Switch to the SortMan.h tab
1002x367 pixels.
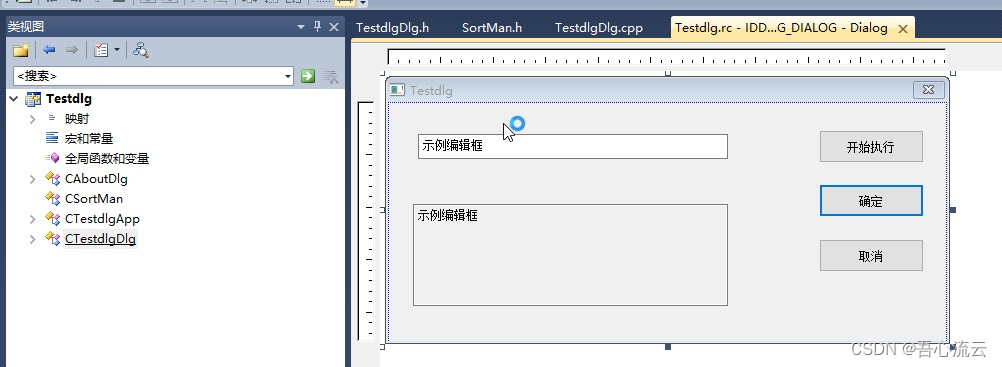pyautogui.click(x=492, y=27)
